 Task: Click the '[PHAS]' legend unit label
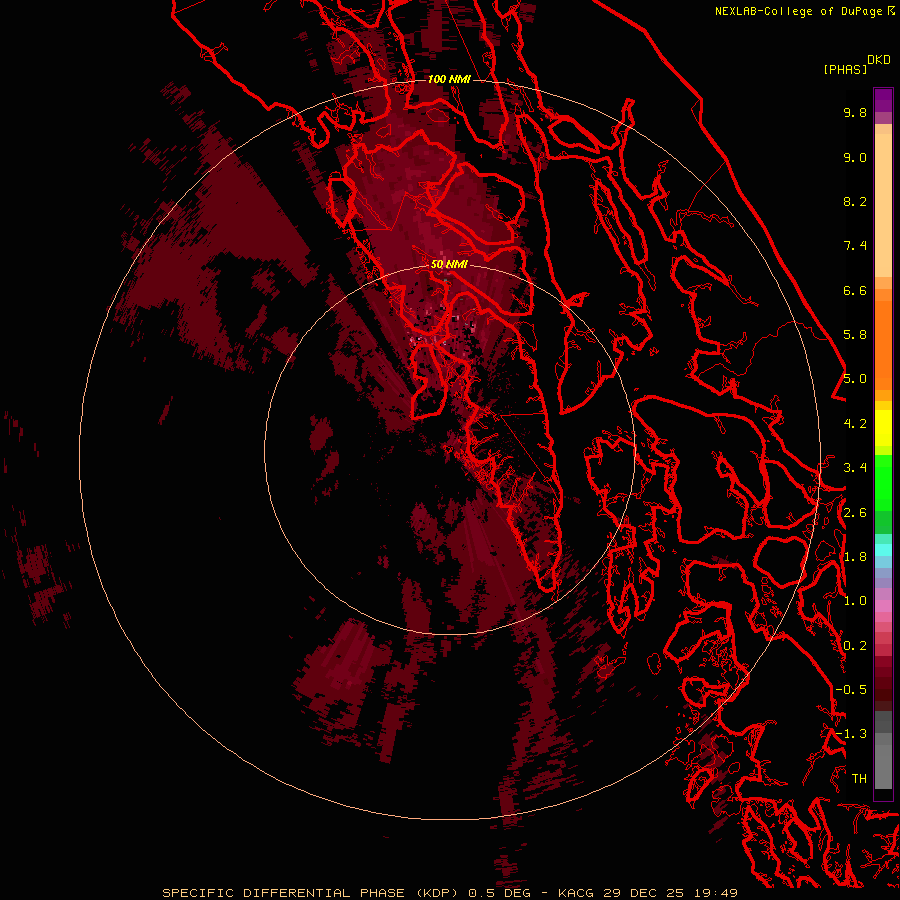pos(845,69)
